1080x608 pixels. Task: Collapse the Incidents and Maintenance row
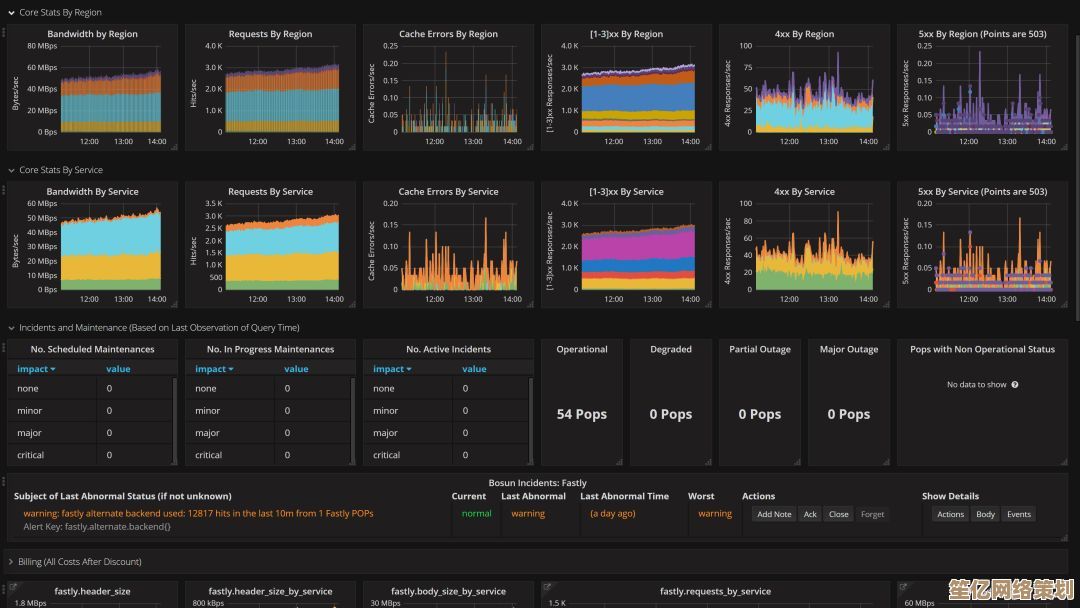pyautogui.click(x=11, y=328)
